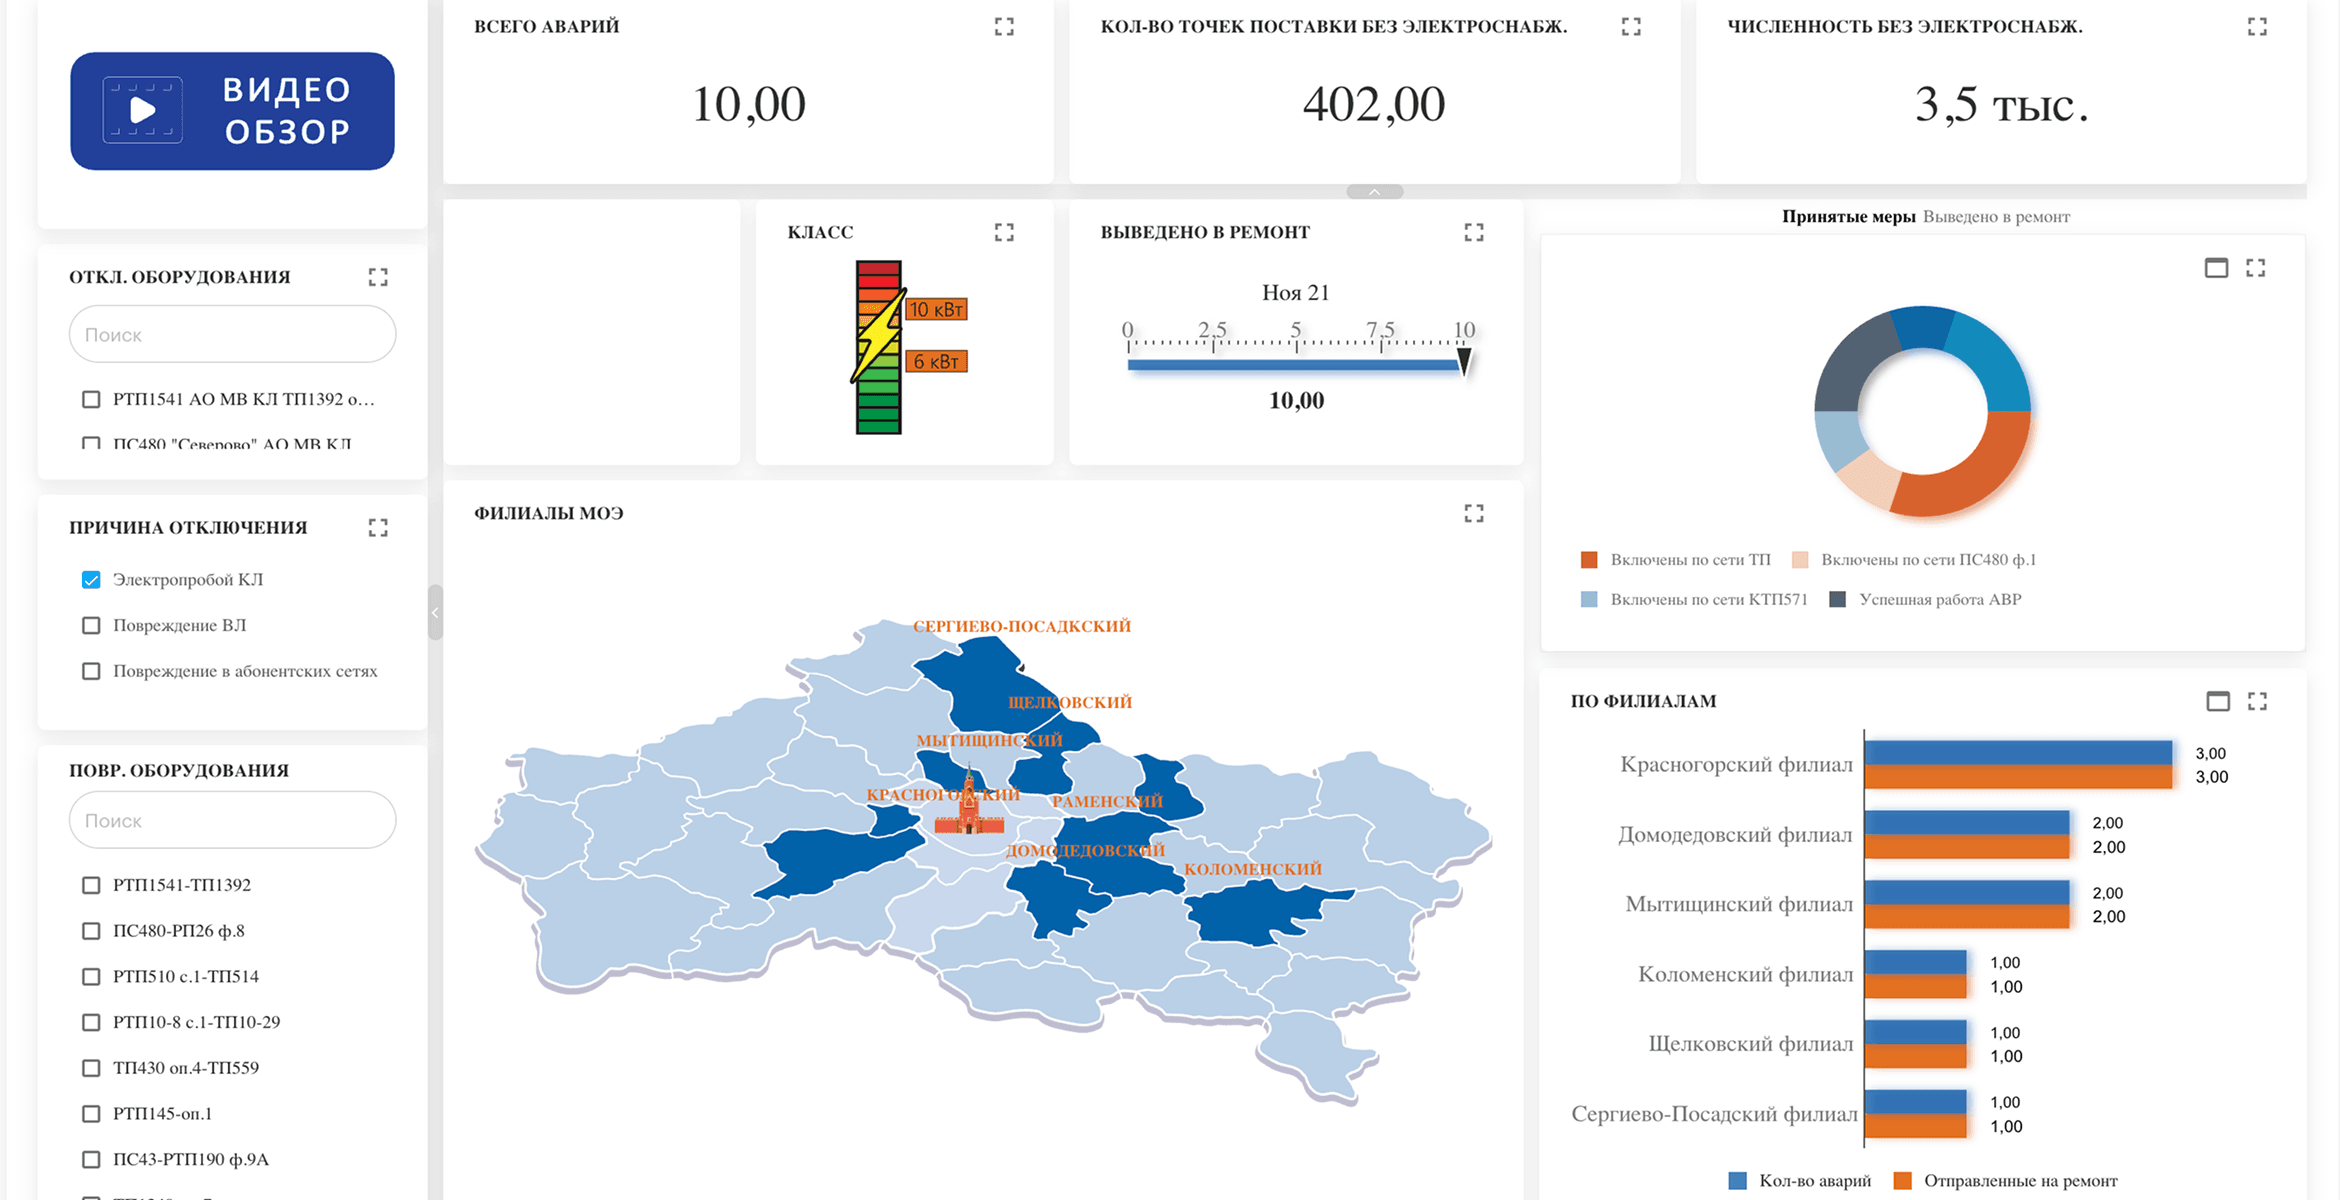Check the РТП10-8 с.1-ТП10-29 checkbox

click(91, 1022)
